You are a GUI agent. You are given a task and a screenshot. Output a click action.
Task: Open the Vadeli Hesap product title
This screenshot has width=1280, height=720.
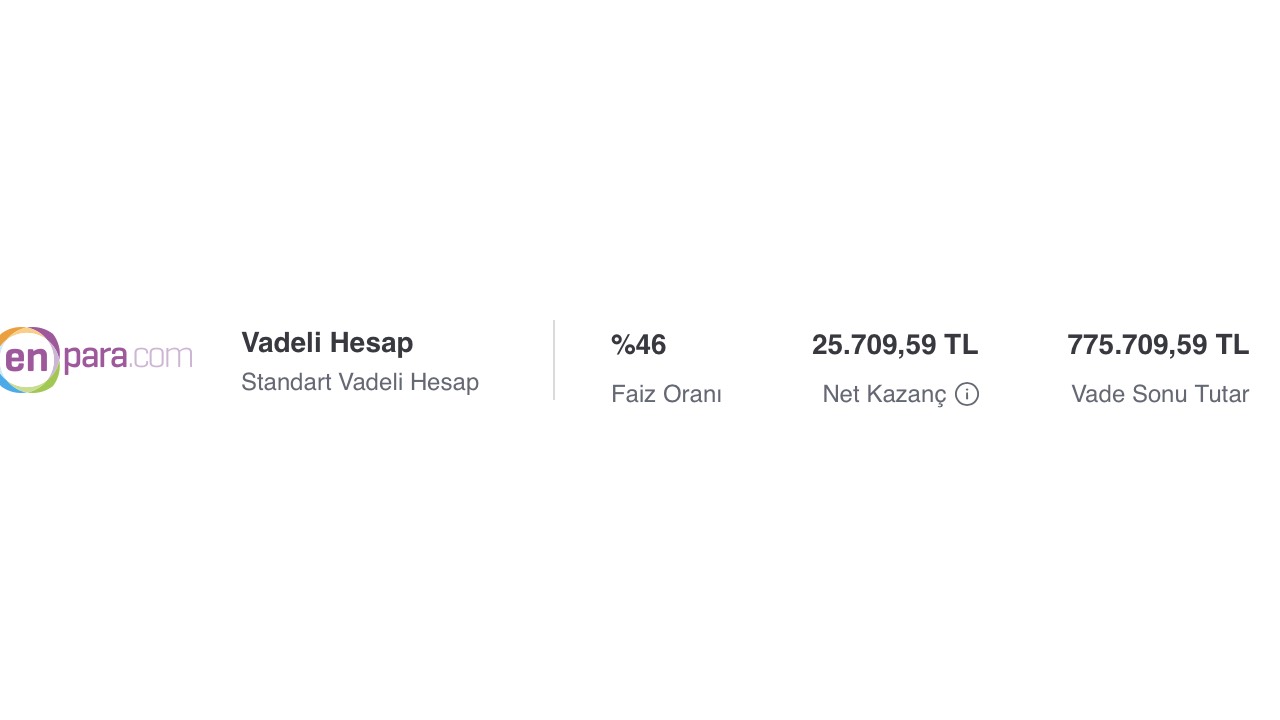point(327,343)
